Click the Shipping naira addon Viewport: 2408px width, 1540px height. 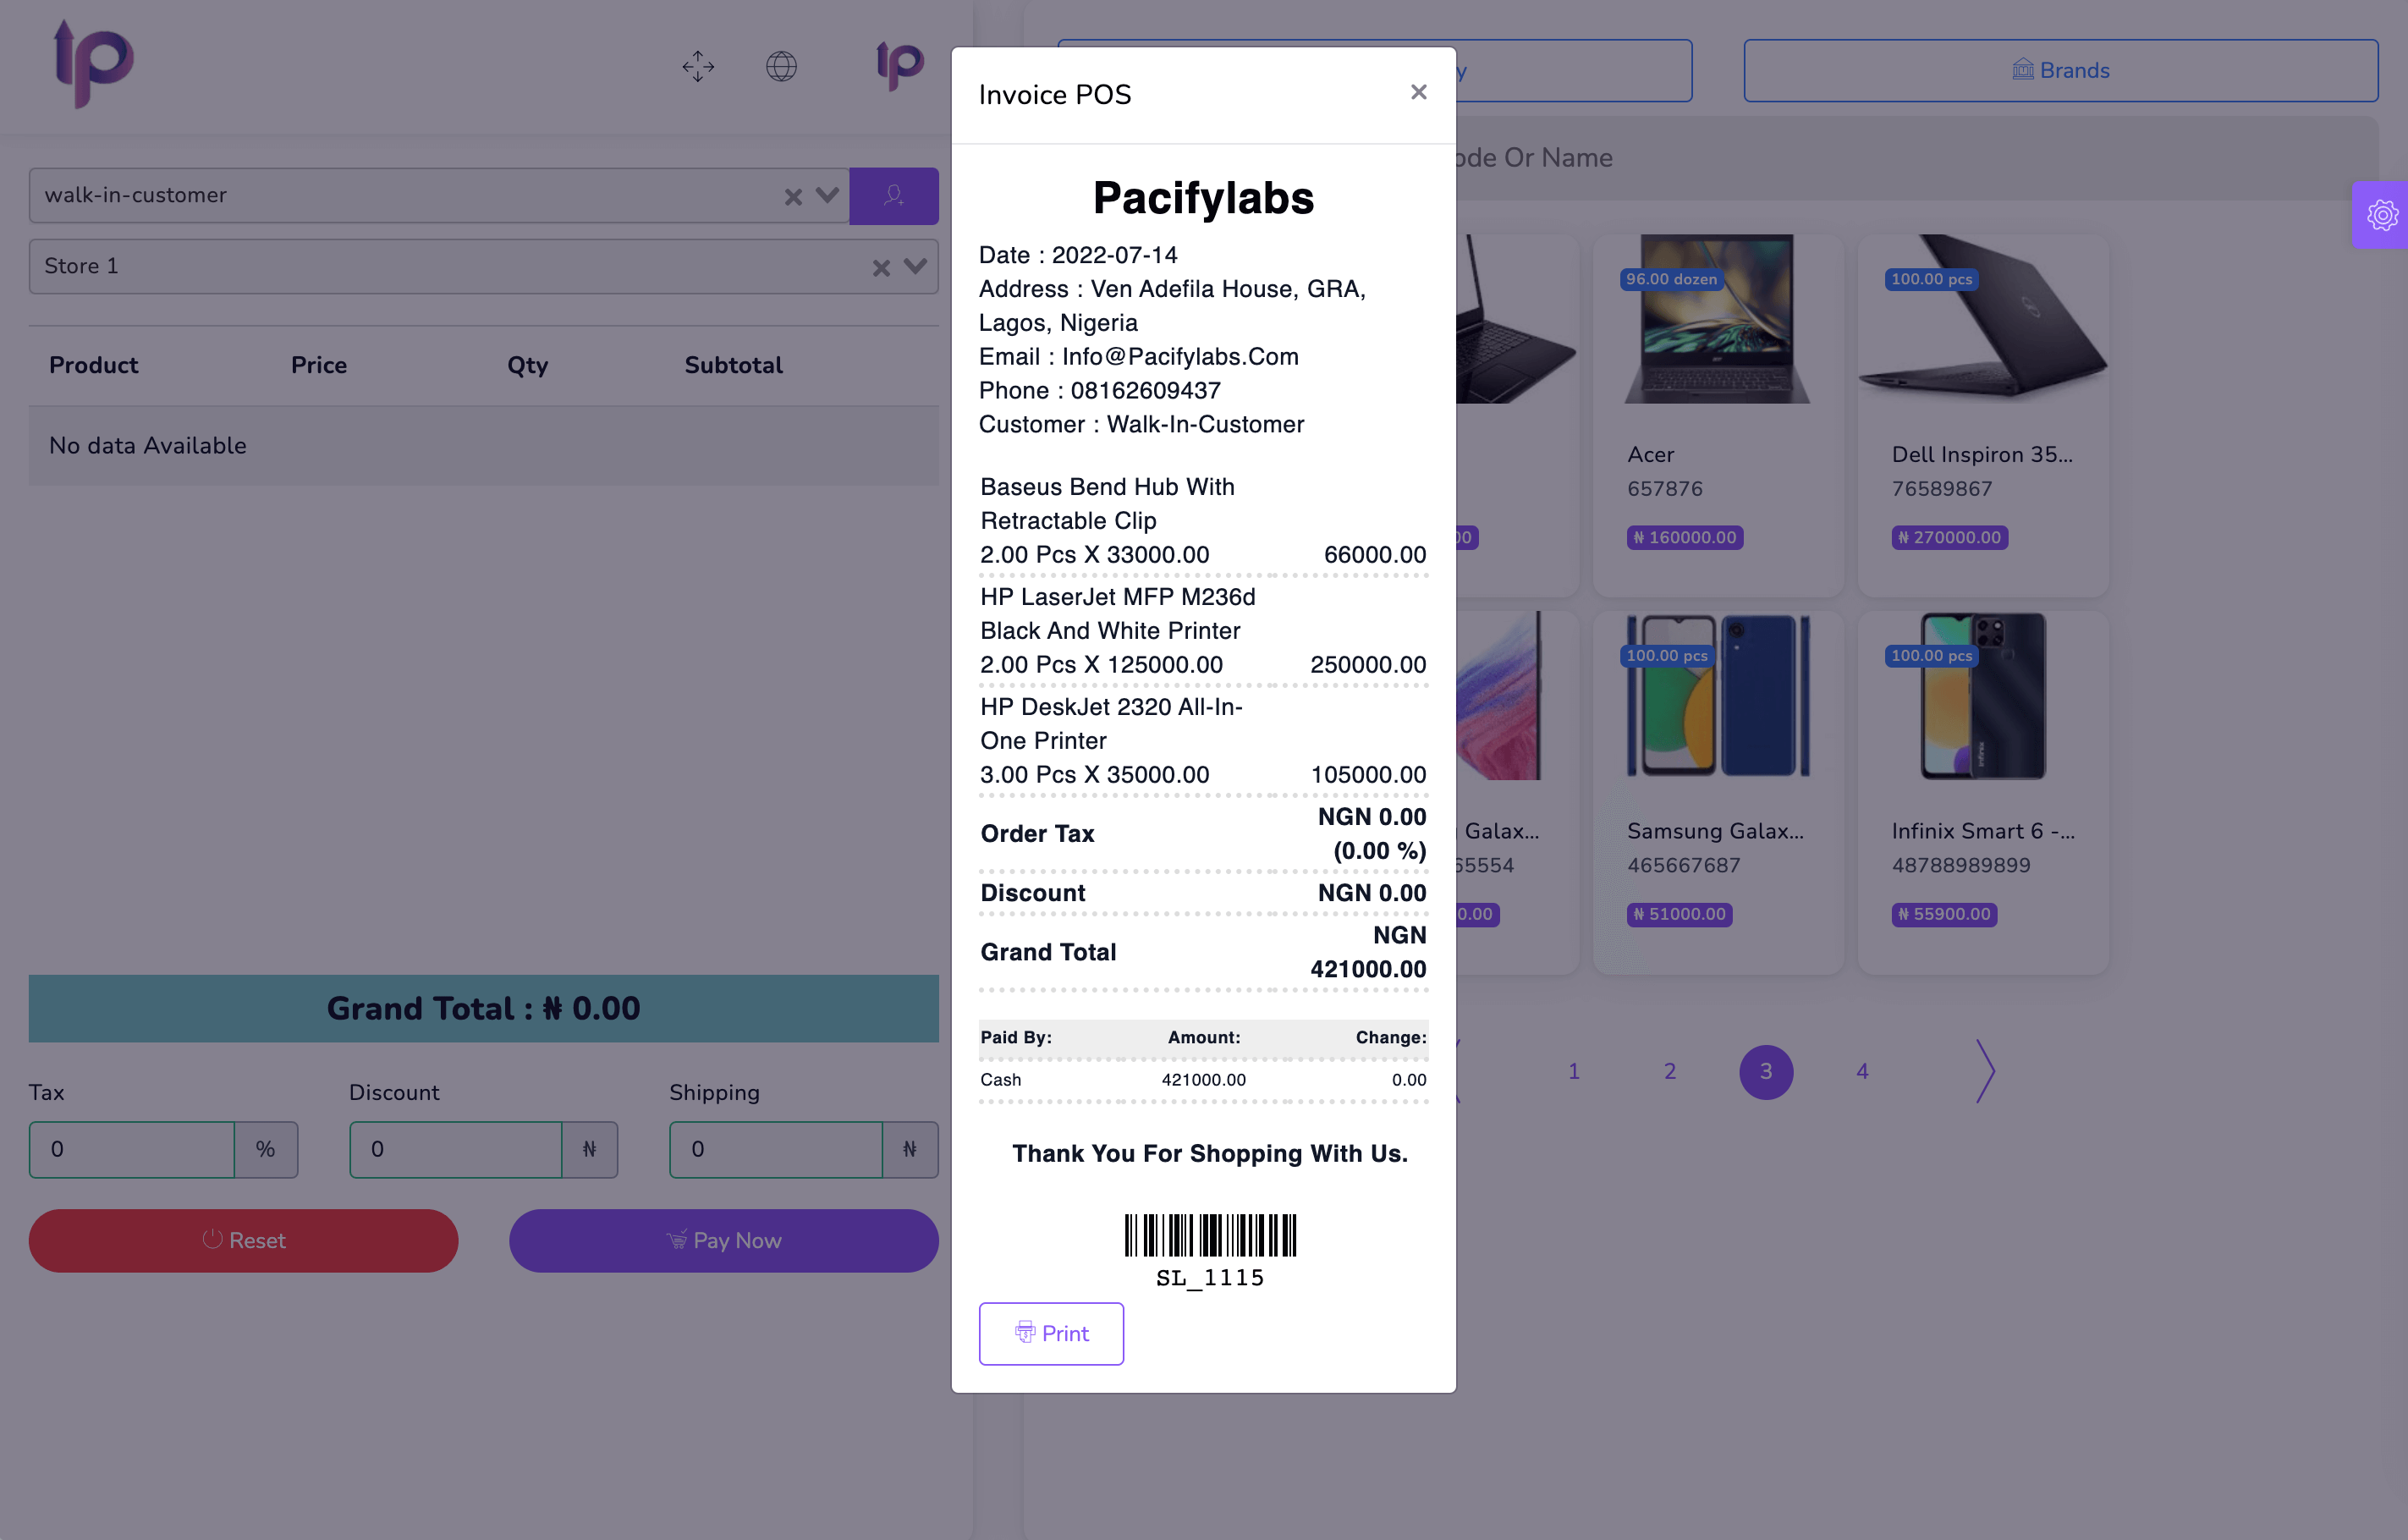[910, 1149]
